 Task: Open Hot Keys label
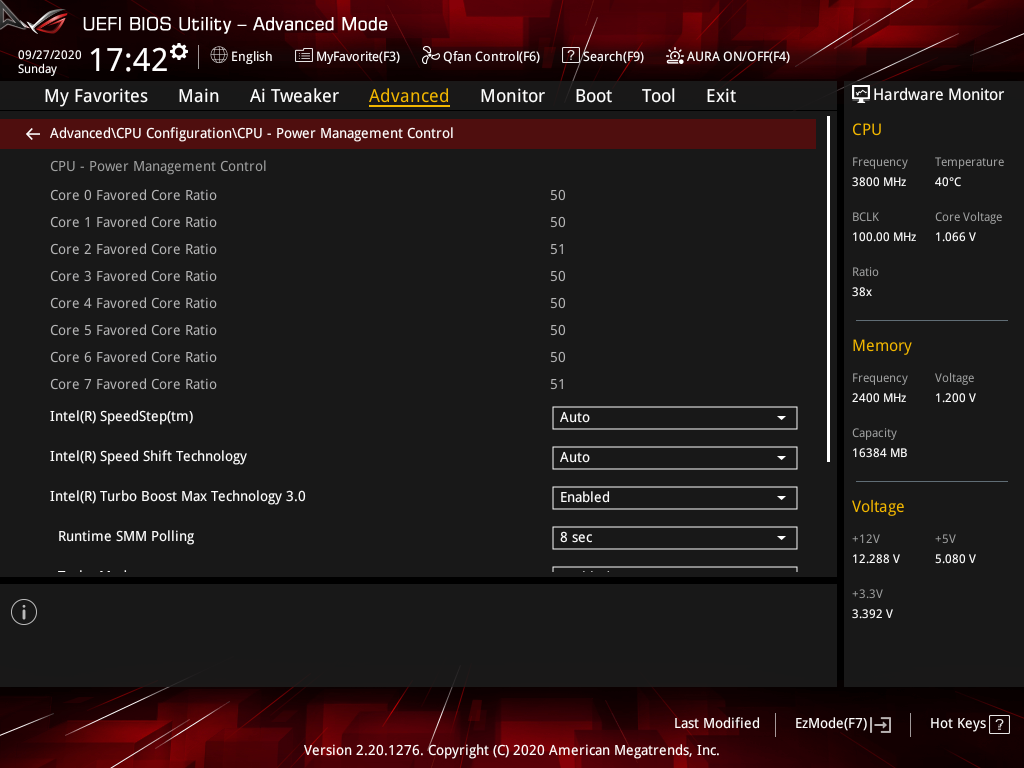(957, 724)
